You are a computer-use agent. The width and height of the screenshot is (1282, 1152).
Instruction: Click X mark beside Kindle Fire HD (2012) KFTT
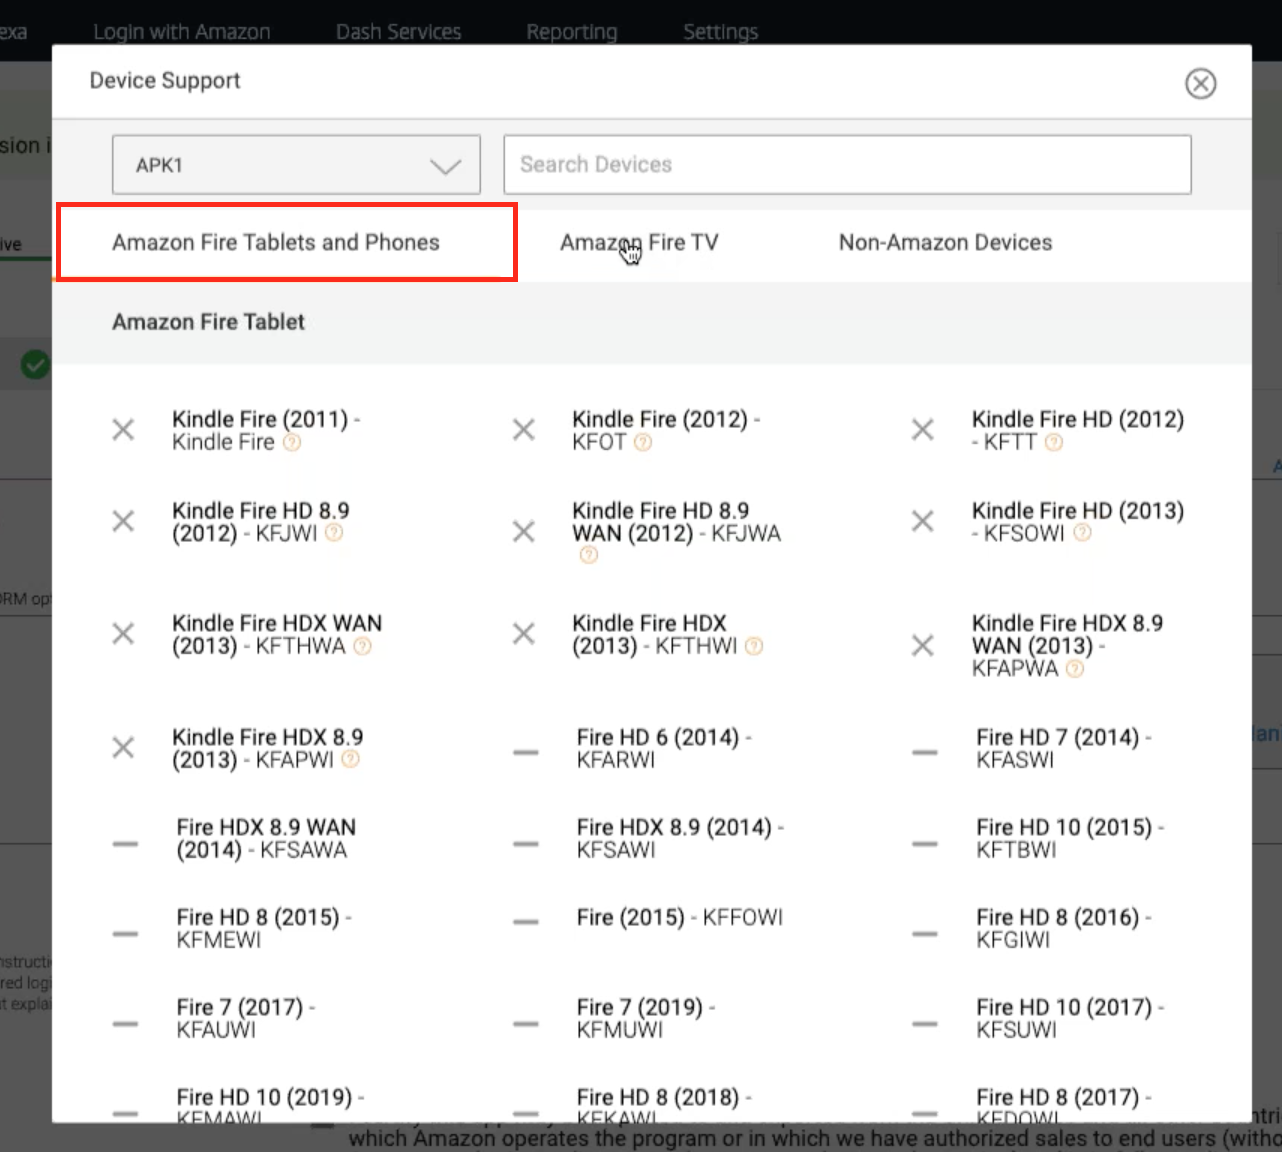point(923,430)
